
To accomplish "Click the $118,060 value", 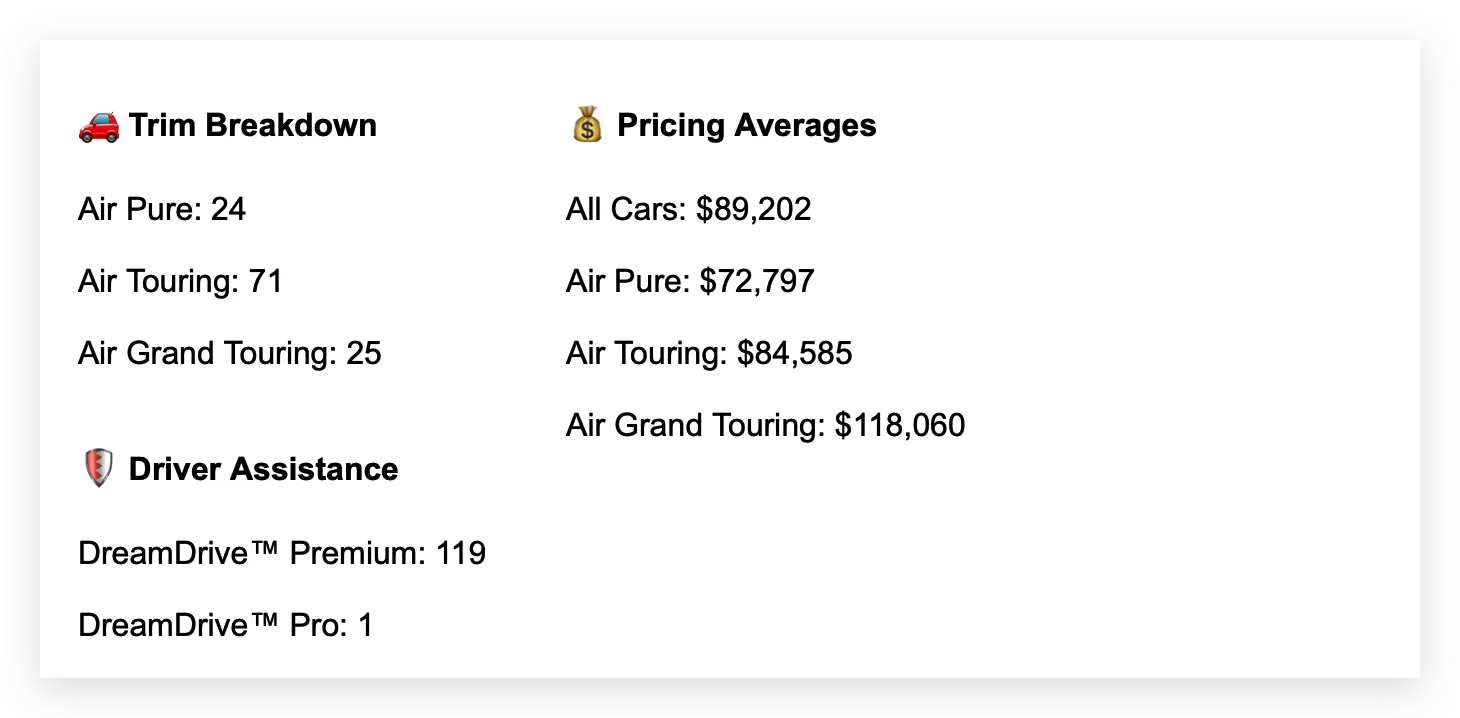I will coord(901,427).
